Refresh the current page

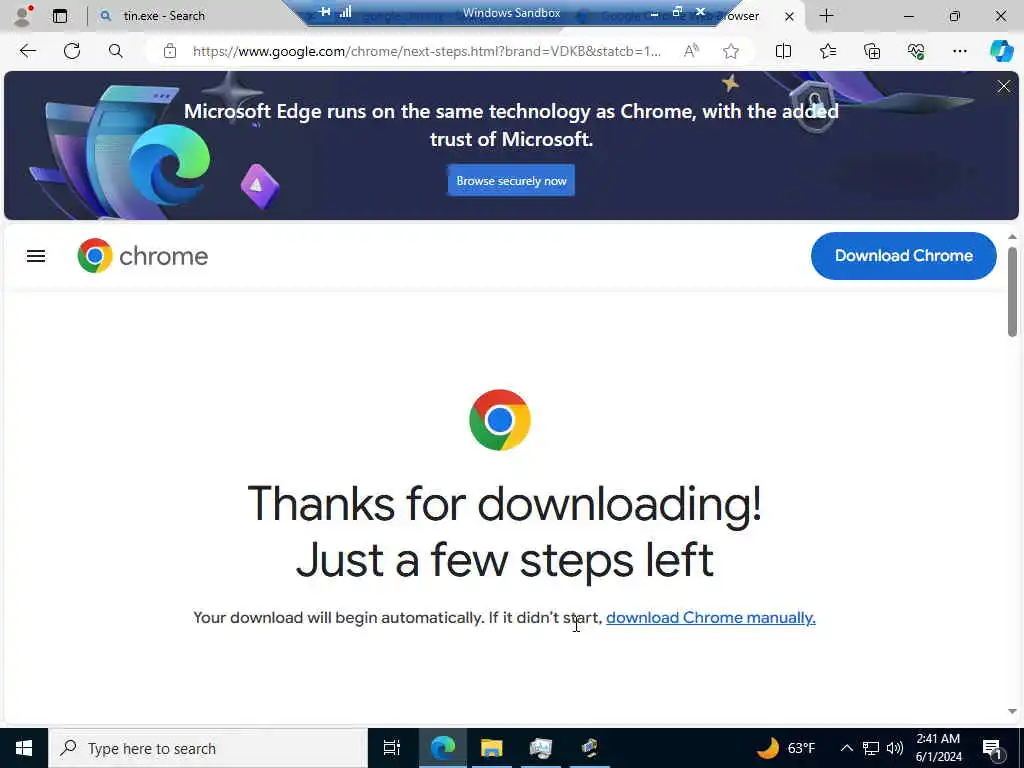(72, 51)
